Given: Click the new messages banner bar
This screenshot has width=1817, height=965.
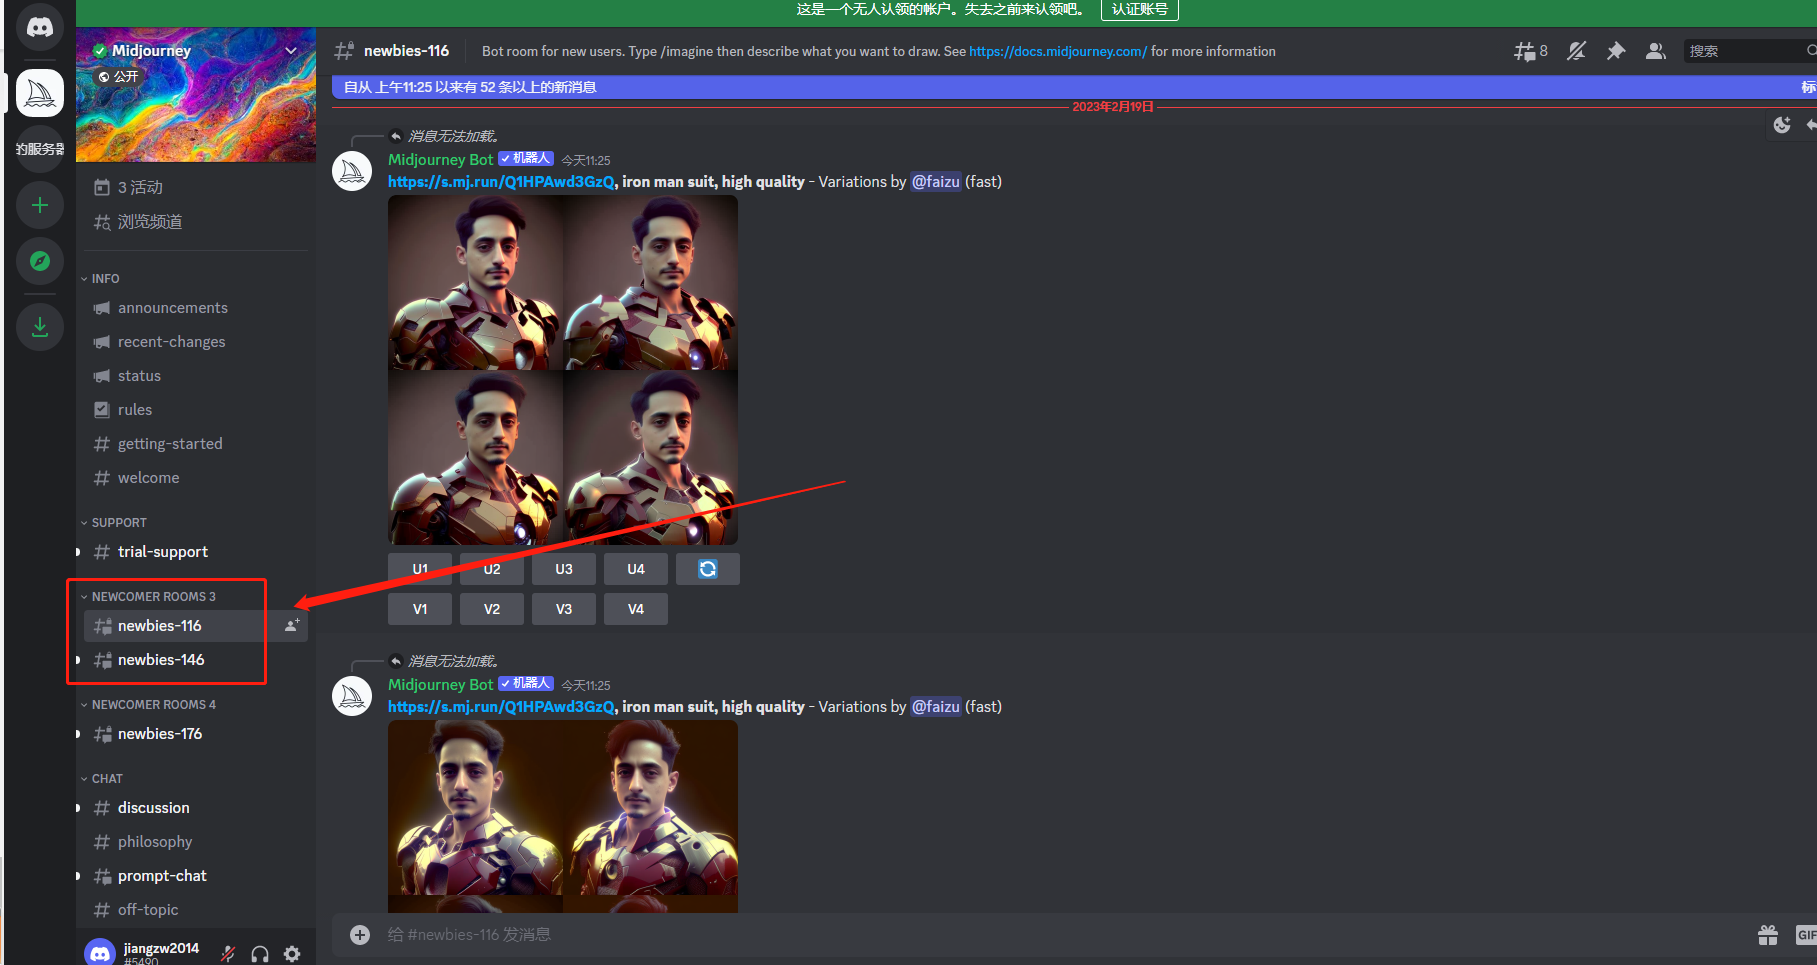Looking at the screenshot, I should [x=1074, y=87].
